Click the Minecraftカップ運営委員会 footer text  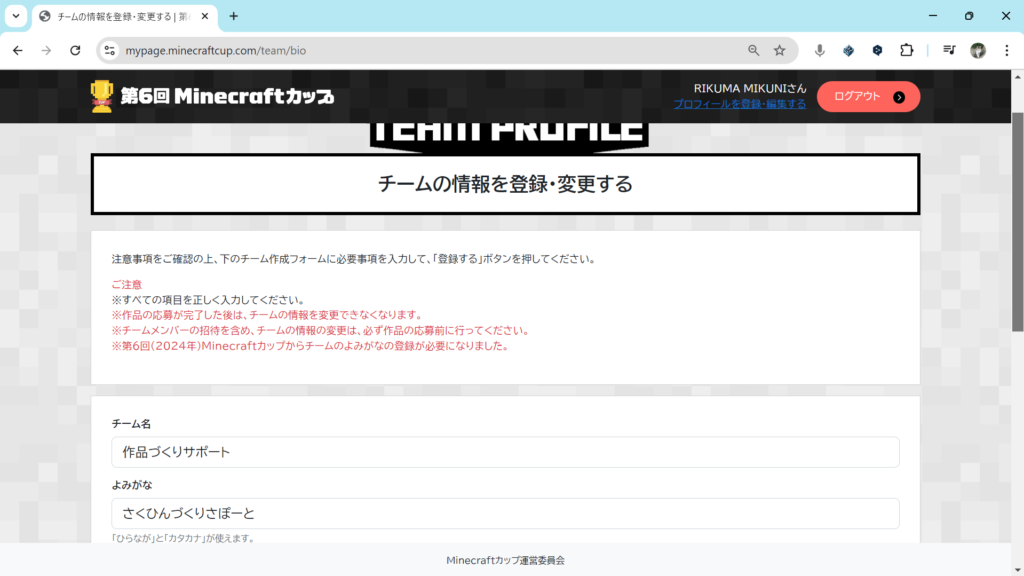click(x=505, y=560)
